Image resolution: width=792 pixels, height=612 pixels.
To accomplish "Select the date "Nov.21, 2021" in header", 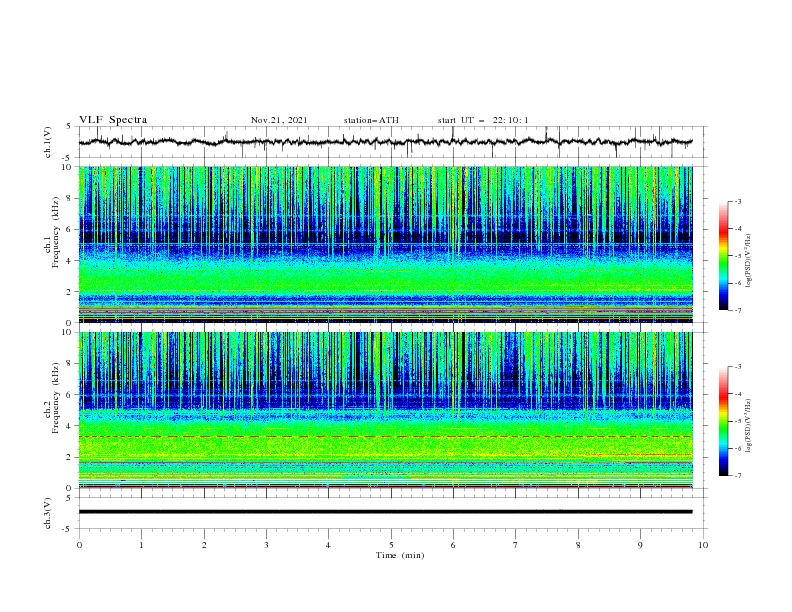I will click(x=279, y=120).
